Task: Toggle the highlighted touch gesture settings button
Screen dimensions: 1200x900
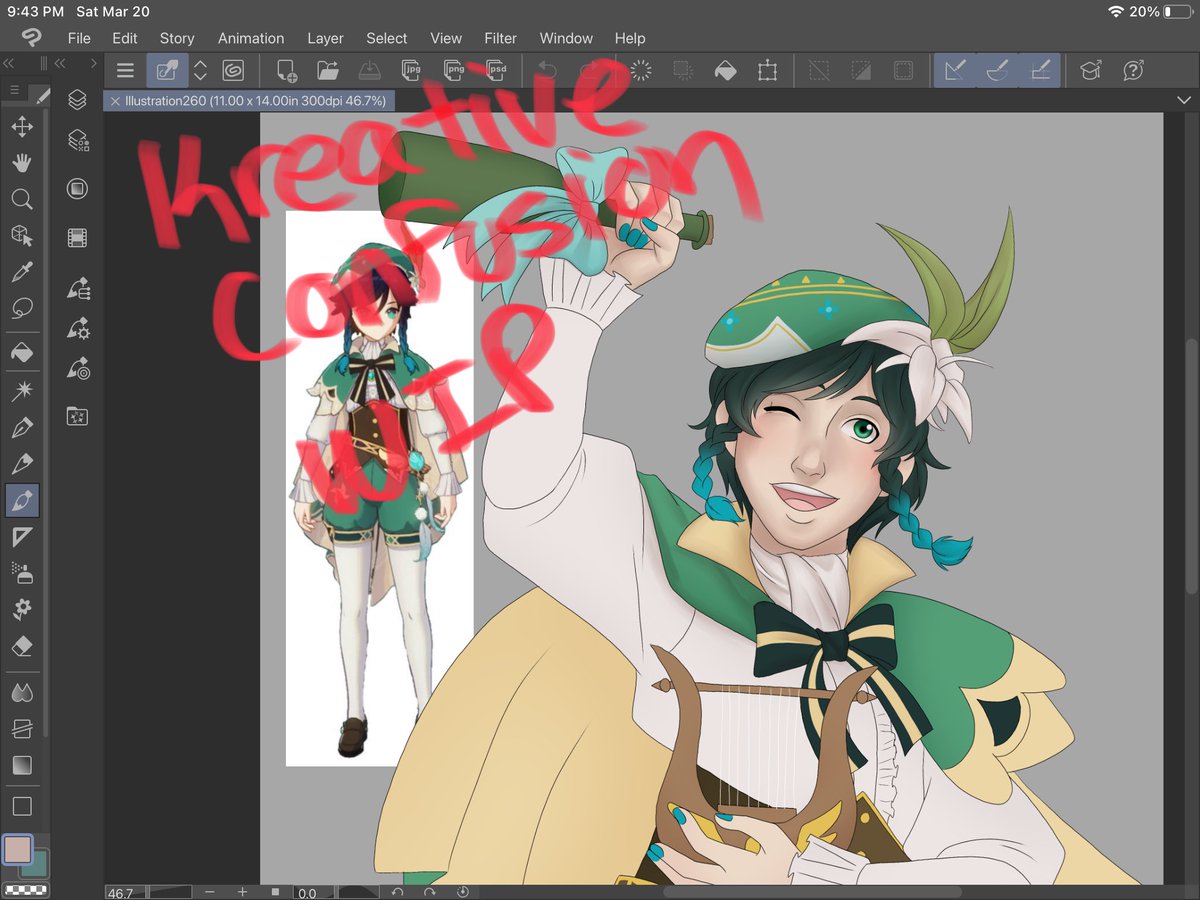Action: click(x=166, y=70)
